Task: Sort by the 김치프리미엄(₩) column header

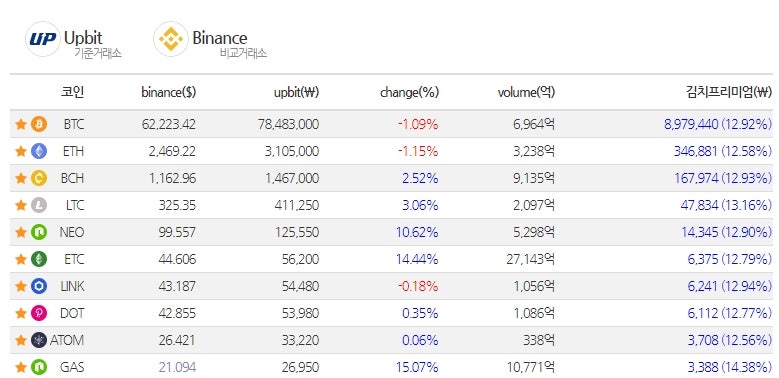Action: (x=729, y=92)
